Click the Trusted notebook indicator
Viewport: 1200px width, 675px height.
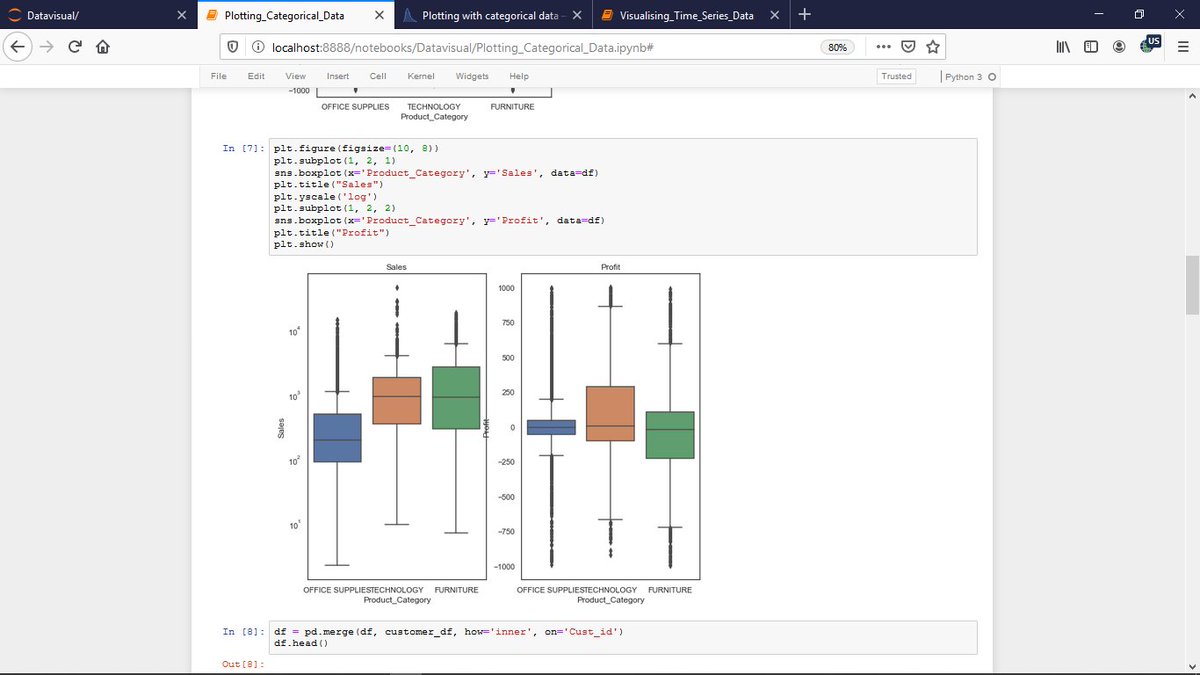coord(896,76)
